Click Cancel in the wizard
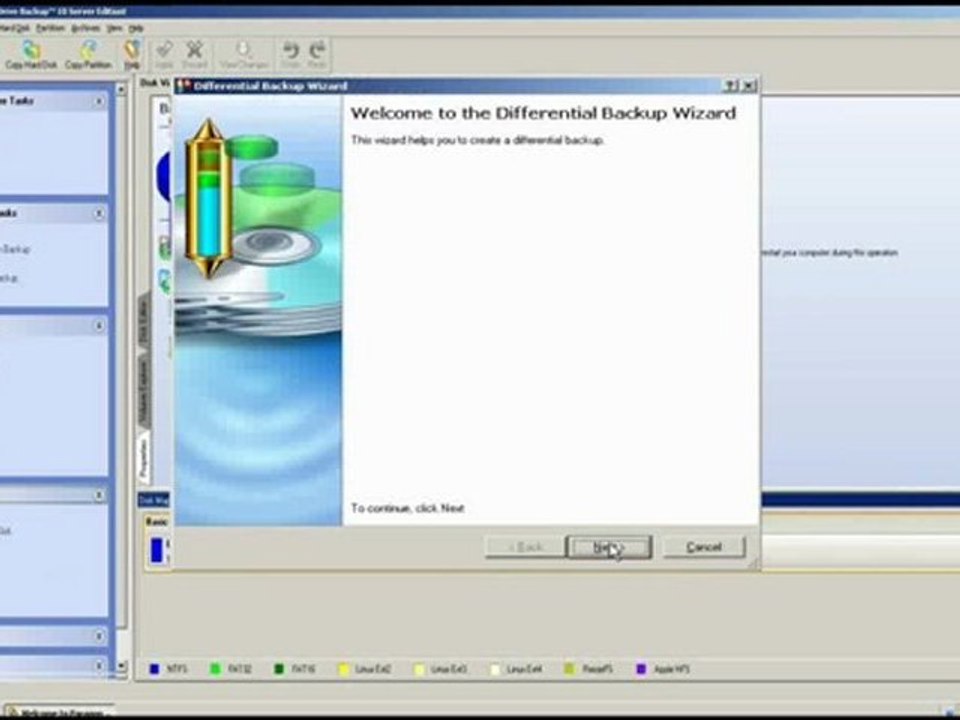 point(704,547)
